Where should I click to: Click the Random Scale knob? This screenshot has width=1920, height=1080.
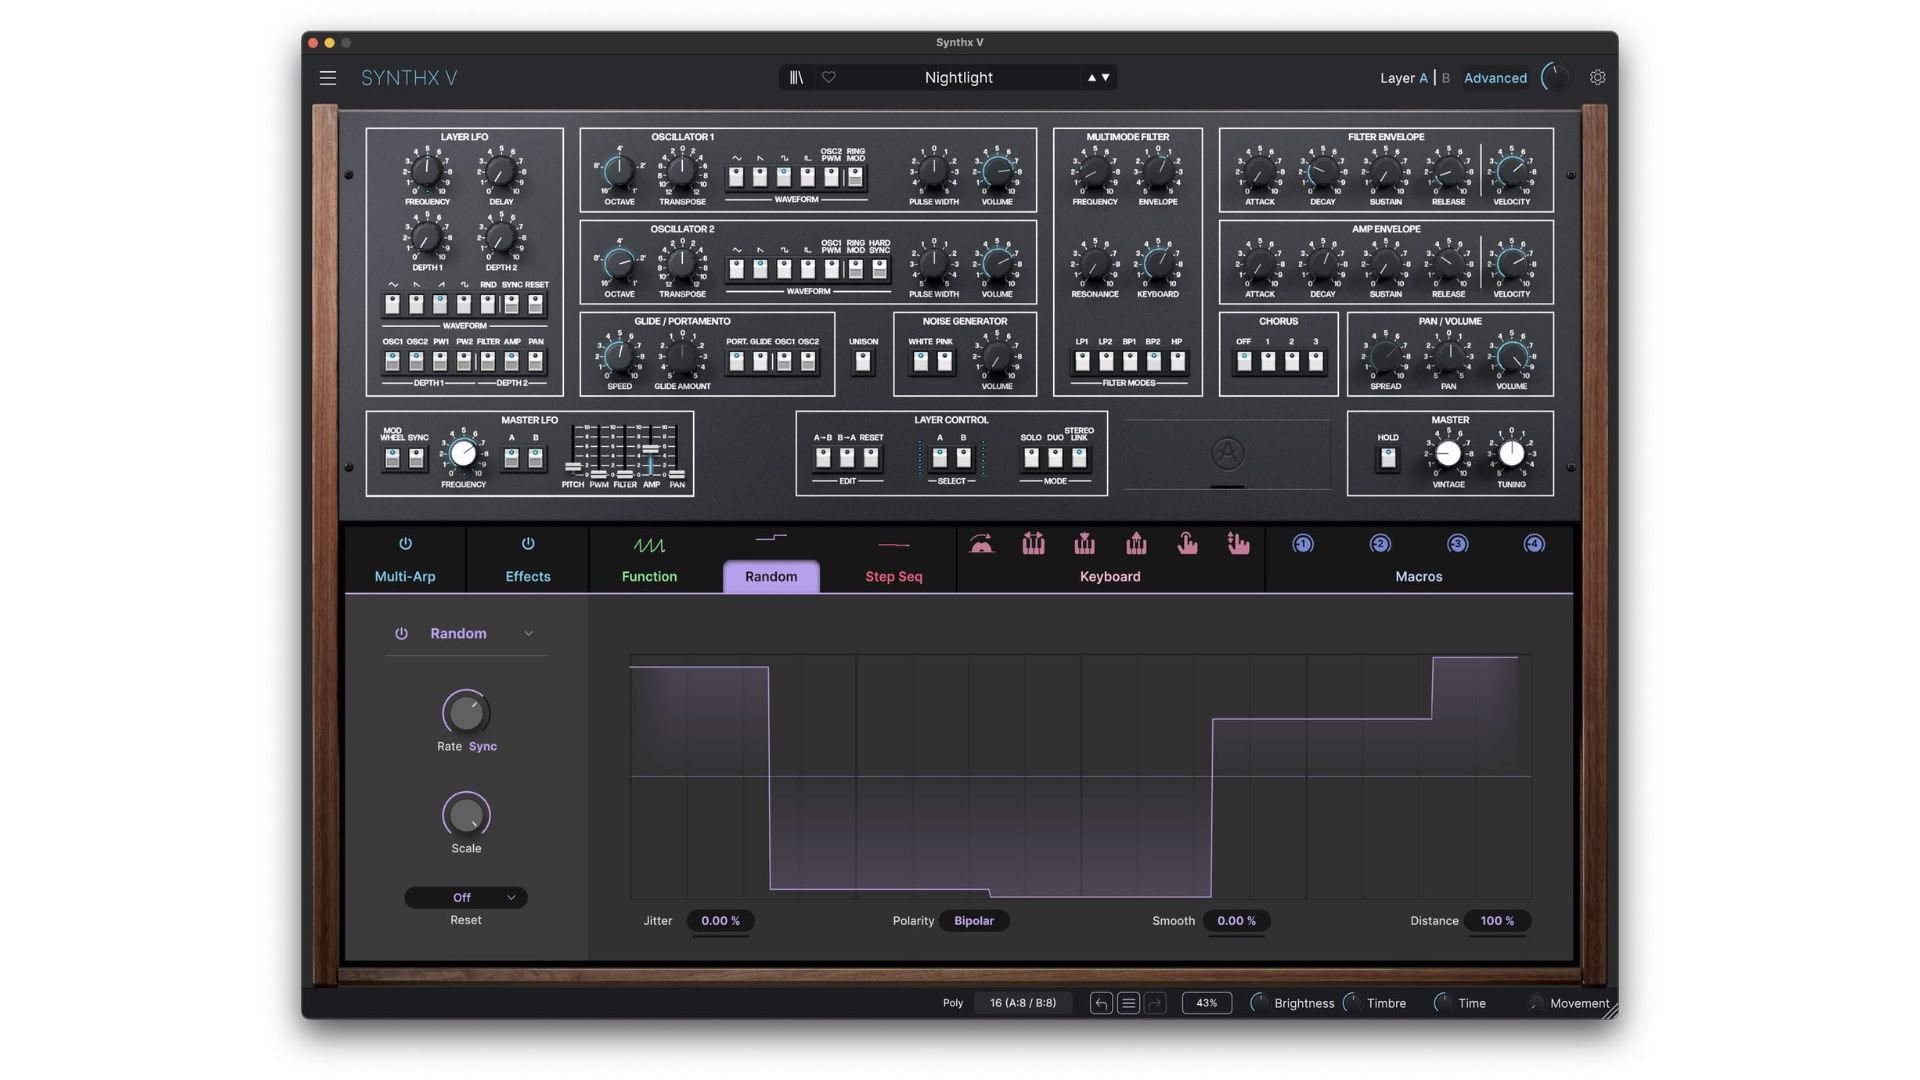466,815
